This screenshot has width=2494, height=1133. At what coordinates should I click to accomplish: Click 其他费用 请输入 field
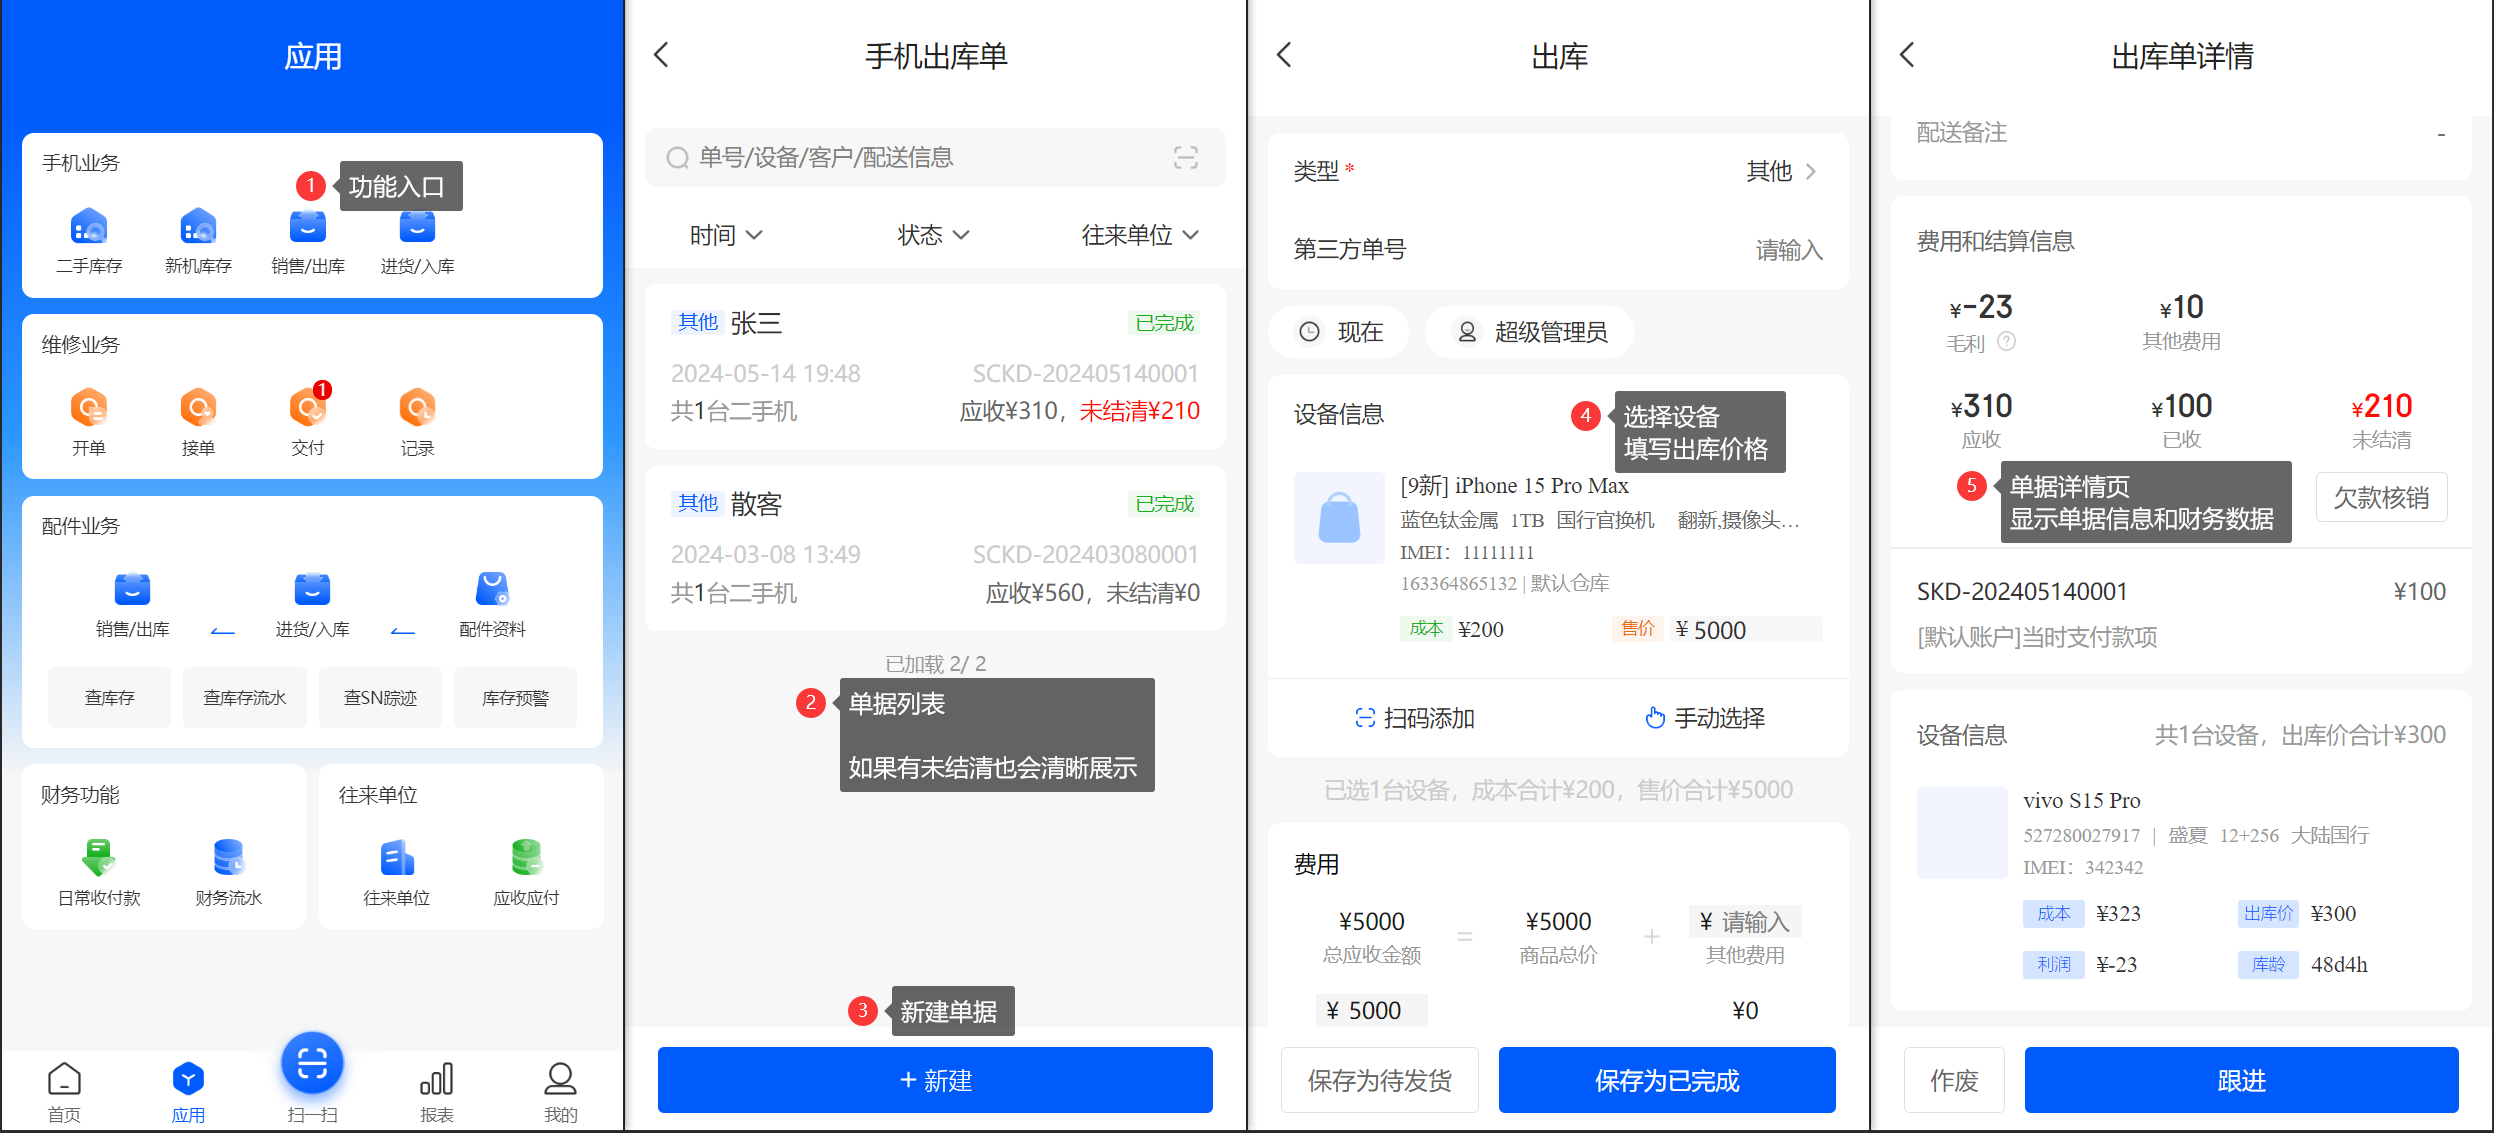pyautogui.click(x=1745, y=921)
